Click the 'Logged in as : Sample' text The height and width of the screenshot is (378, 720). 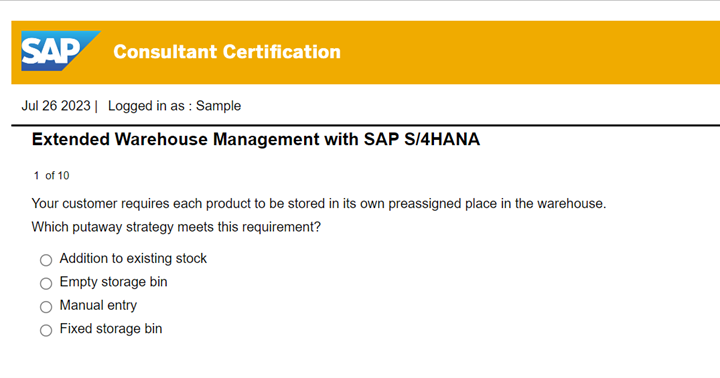(174, 106)
